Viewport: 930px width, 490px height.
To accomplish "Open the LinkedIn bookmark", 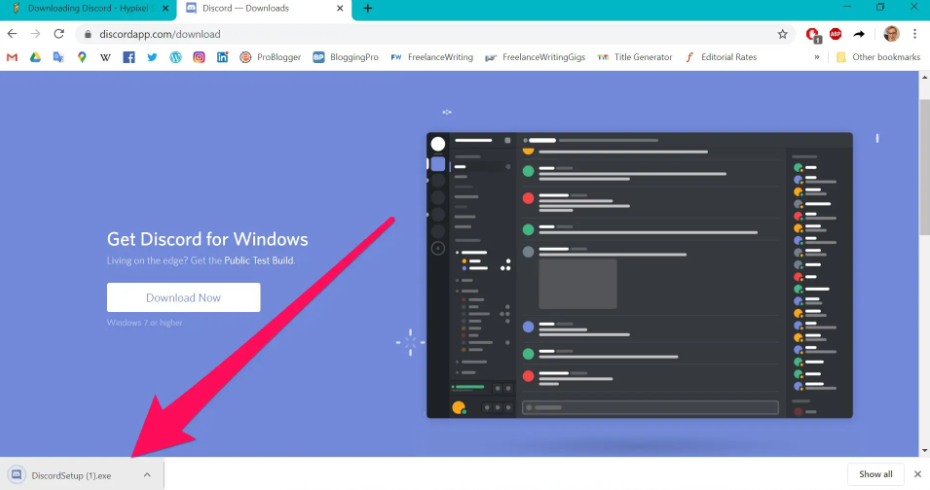I will pyautogui.click(x=222, y=57).
